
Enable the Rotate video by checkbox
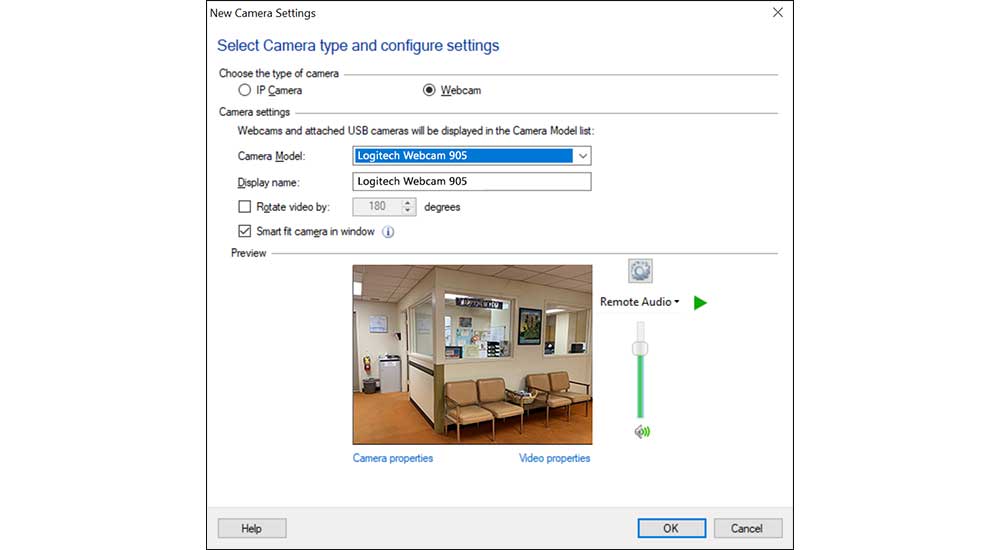pos(245,207)
